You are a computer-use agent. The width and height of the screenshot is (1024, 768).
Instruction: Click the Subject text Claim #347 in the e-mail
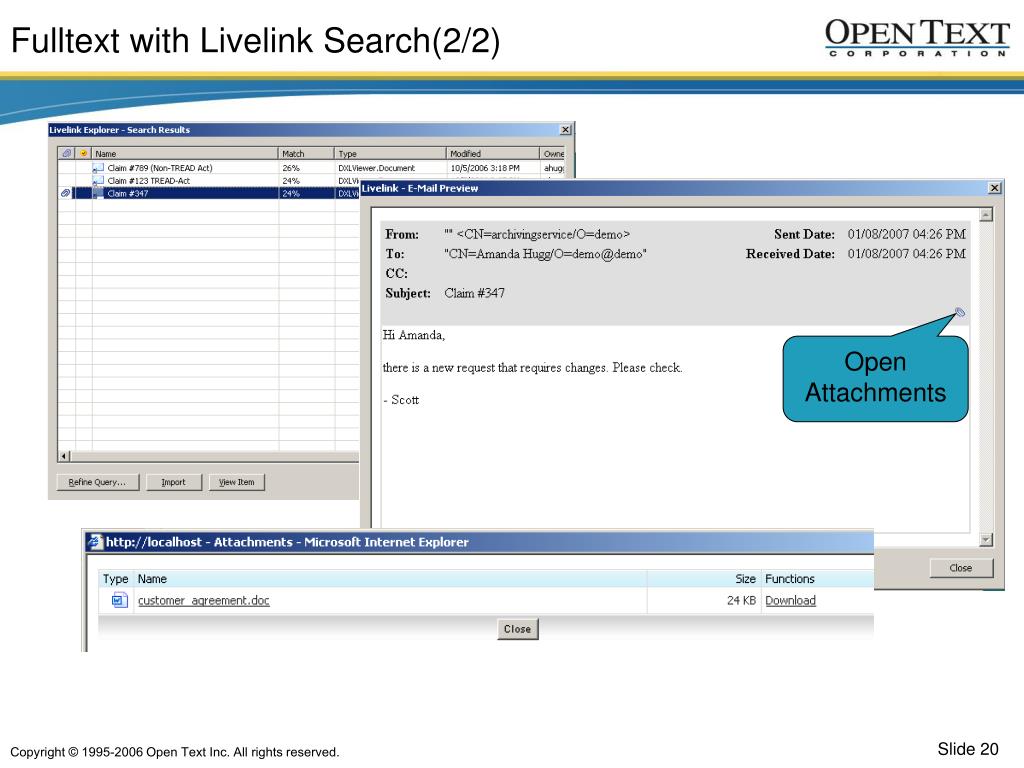pos(475,293)
